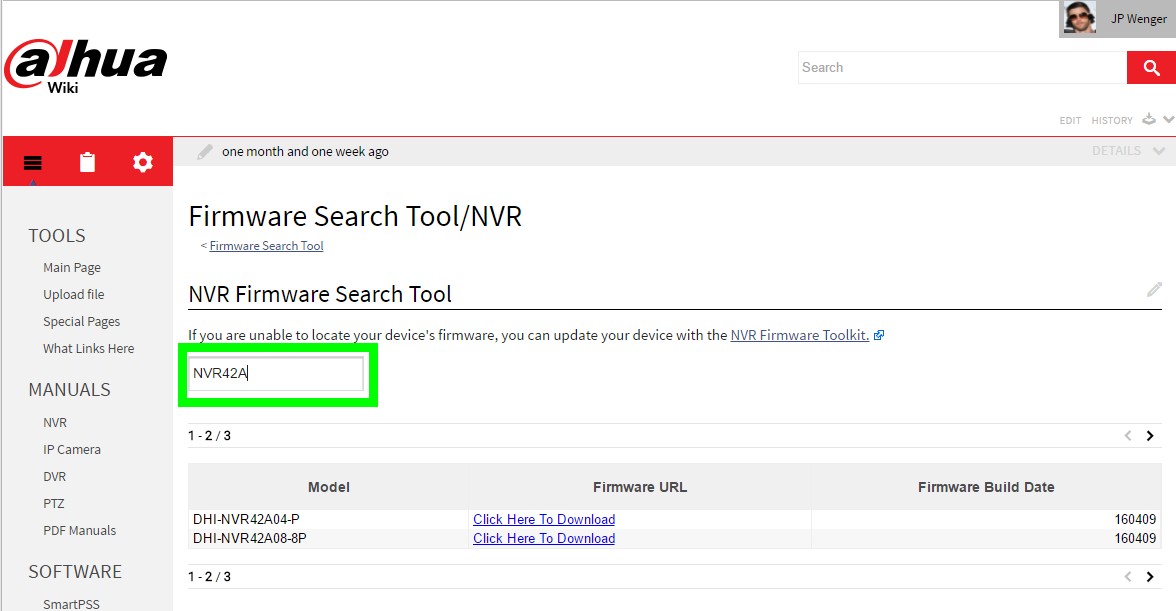Go to next page using top right arrow

1150,436
